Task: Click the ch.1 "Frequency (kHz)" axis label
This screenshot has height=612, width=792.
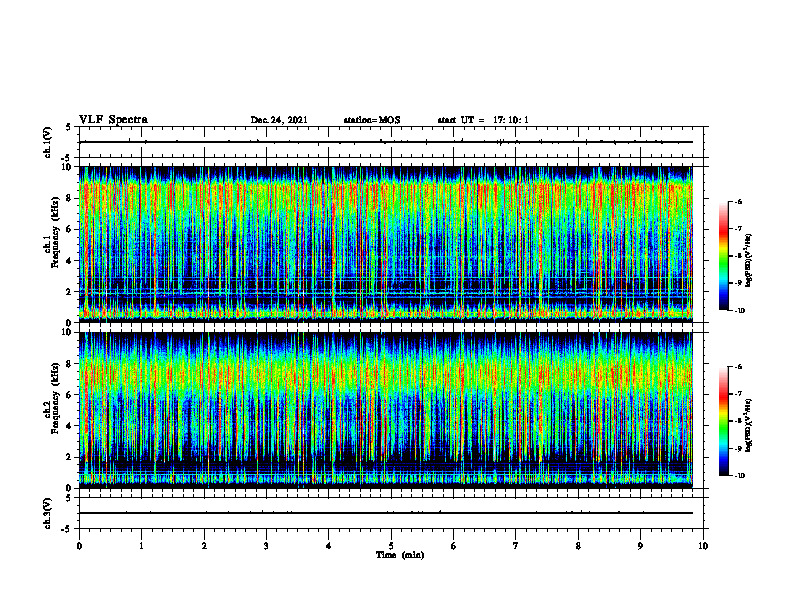Action: [x=56, y=232]
